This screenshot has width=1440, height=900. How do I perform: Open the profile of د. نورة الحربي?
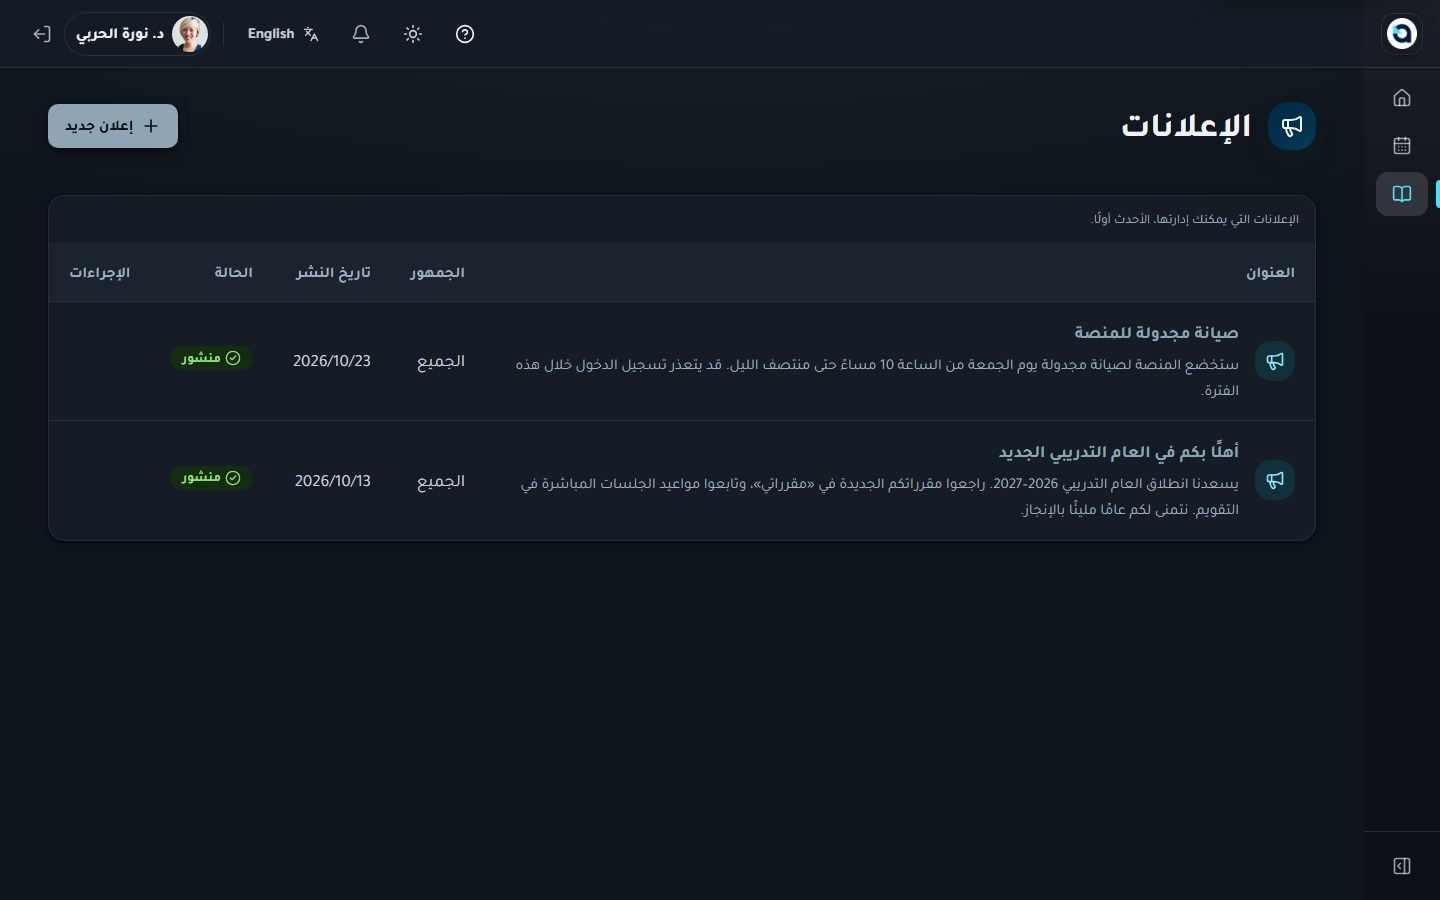(x=137, y=34)
